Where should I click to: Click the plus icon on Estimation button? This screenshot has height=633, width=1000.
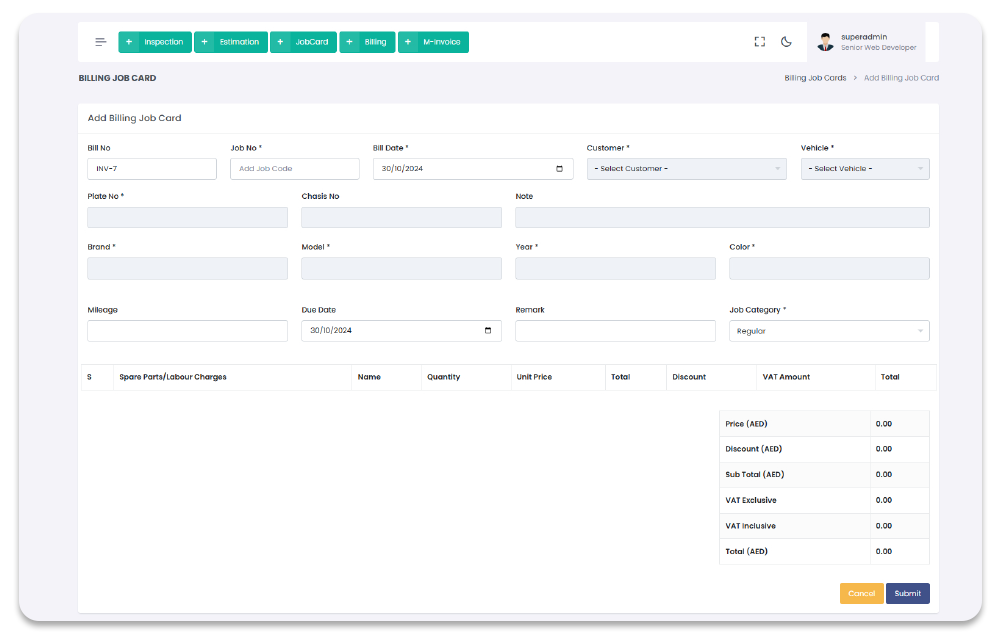click(205, 42)
